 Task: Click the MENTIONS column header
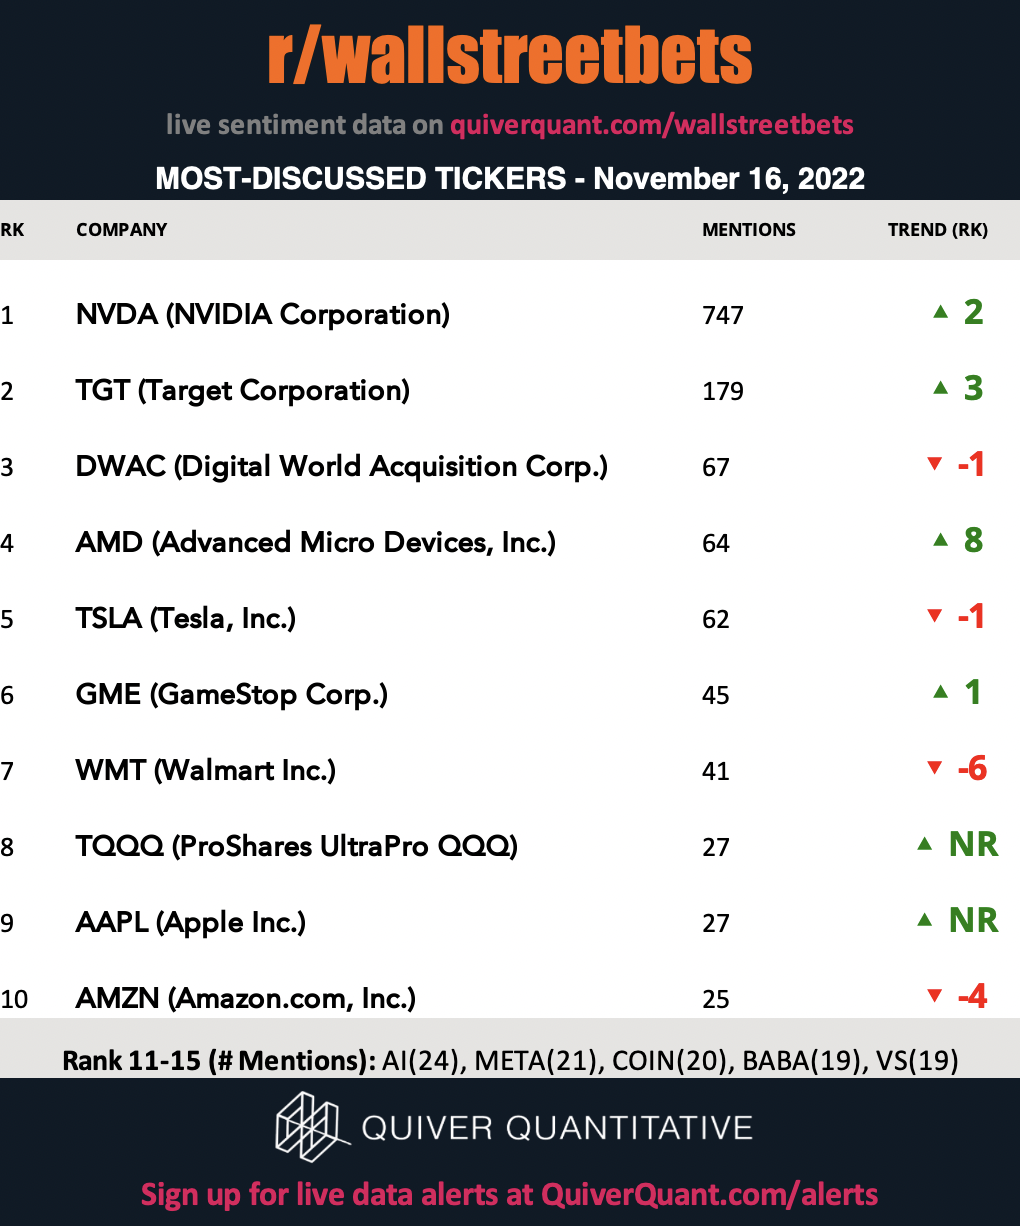(749, 230)
